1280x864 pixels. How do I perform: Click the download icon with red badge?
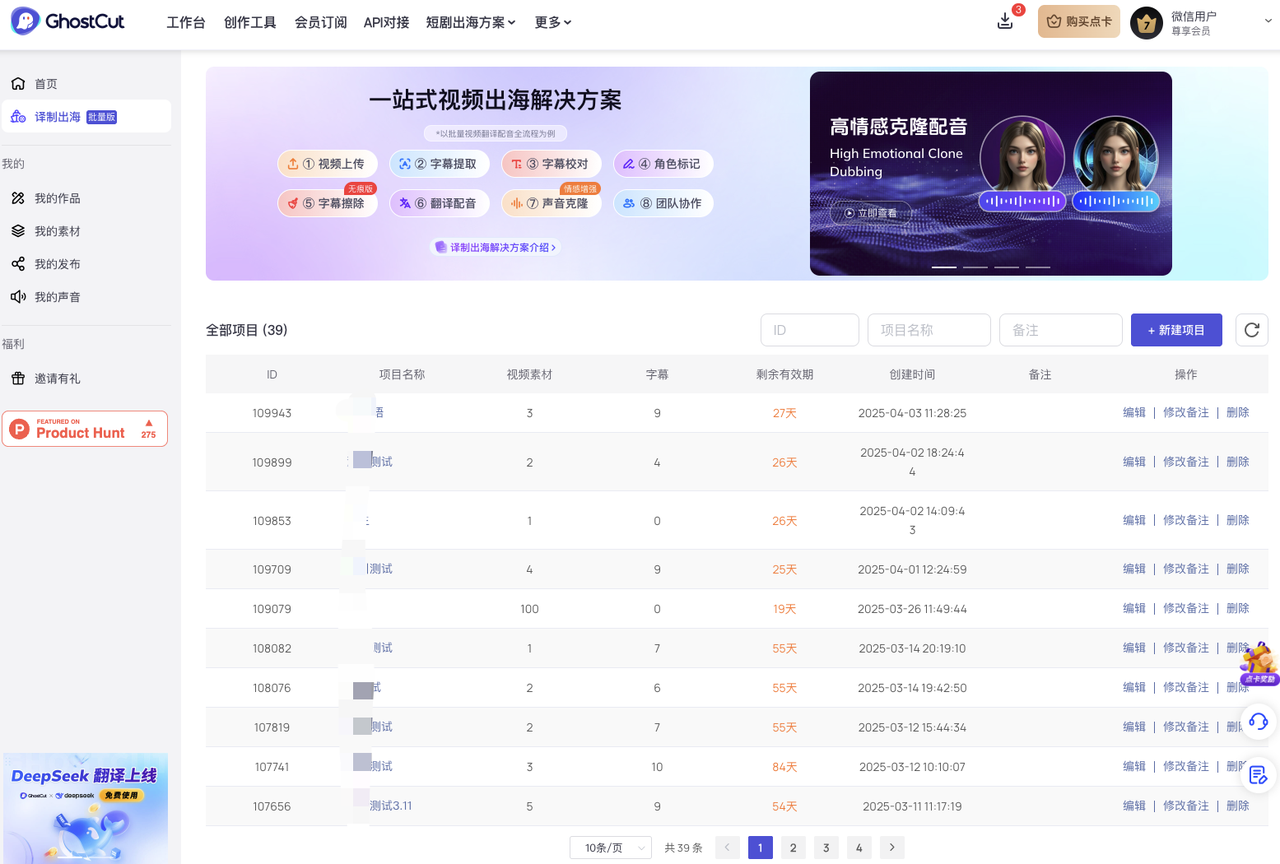(1006, 22)
